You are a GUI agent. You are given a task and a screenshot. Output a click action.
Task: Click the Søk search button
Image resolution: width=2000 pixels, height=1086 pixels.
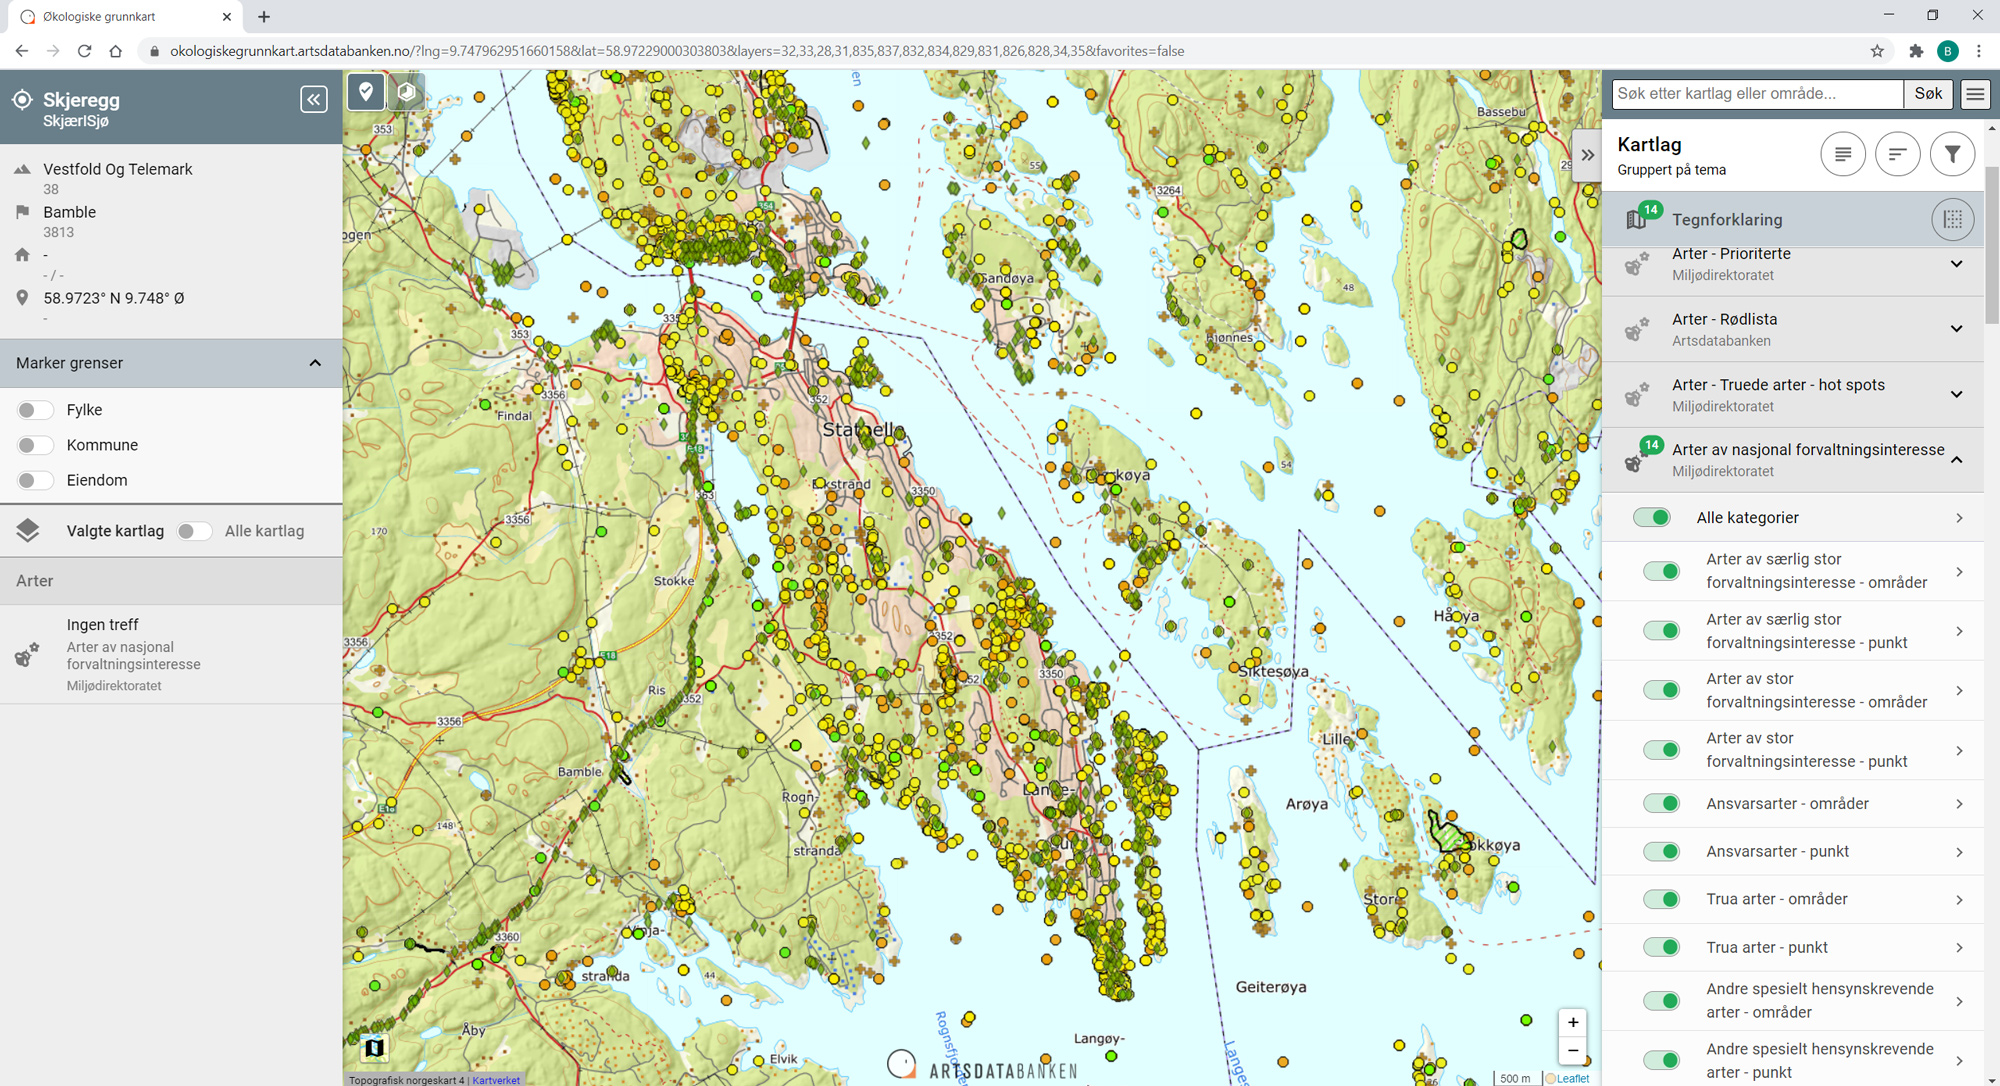[1927, 94]
